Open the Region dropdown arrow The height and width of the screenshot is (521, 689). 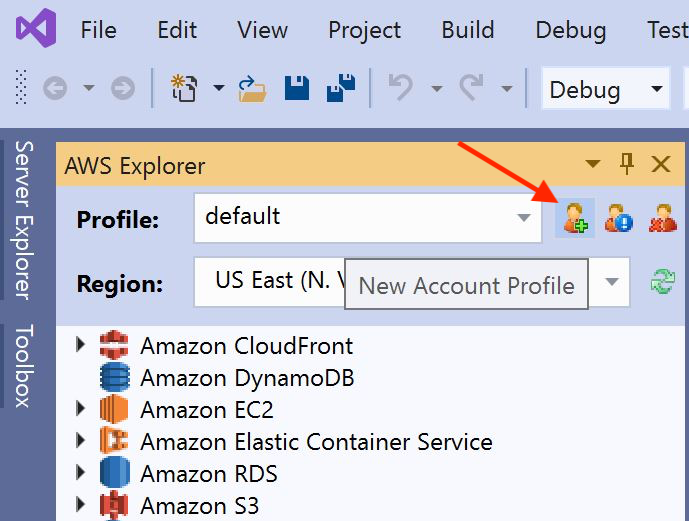612,282
